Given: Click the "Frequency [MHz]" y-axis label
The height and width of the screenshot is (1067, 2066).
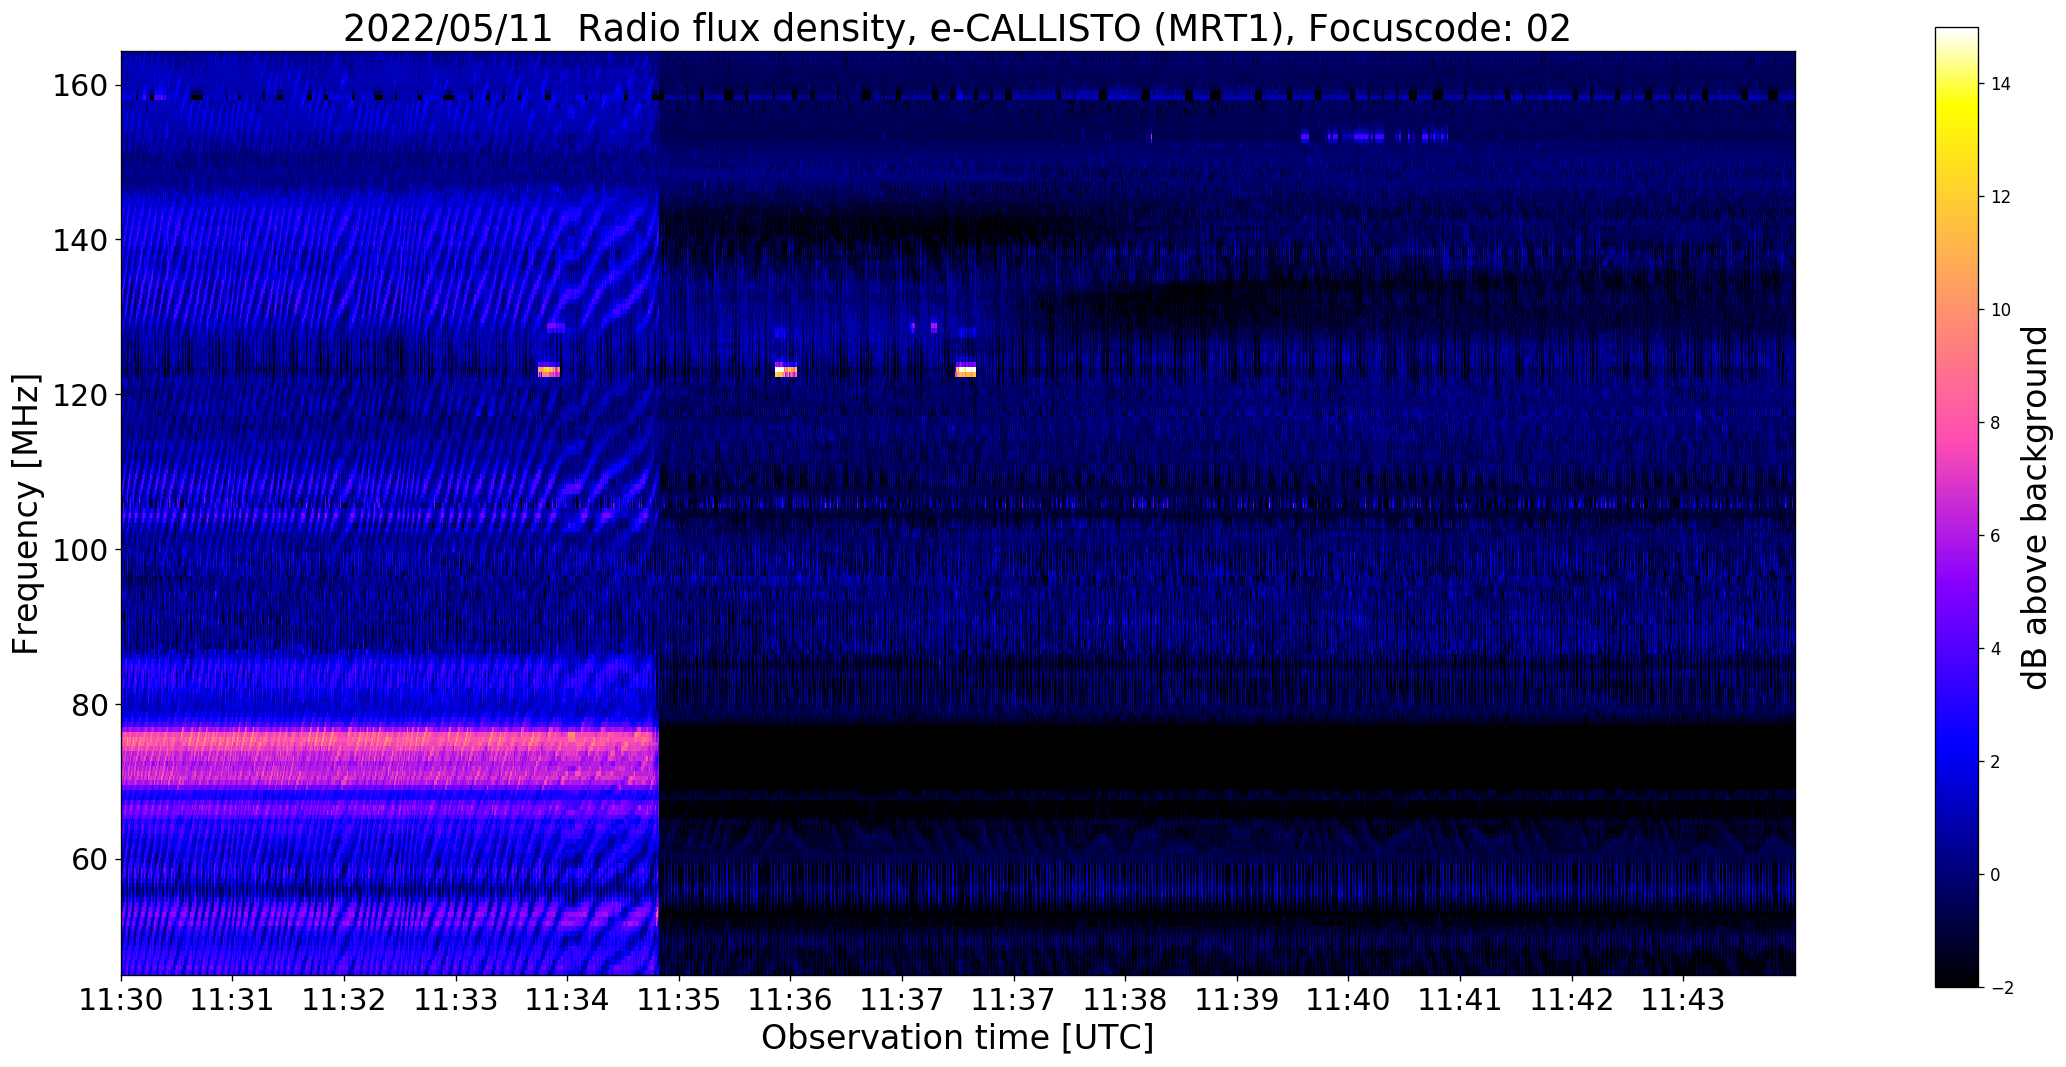Looking at the screenshot, I should coord(26,514).
